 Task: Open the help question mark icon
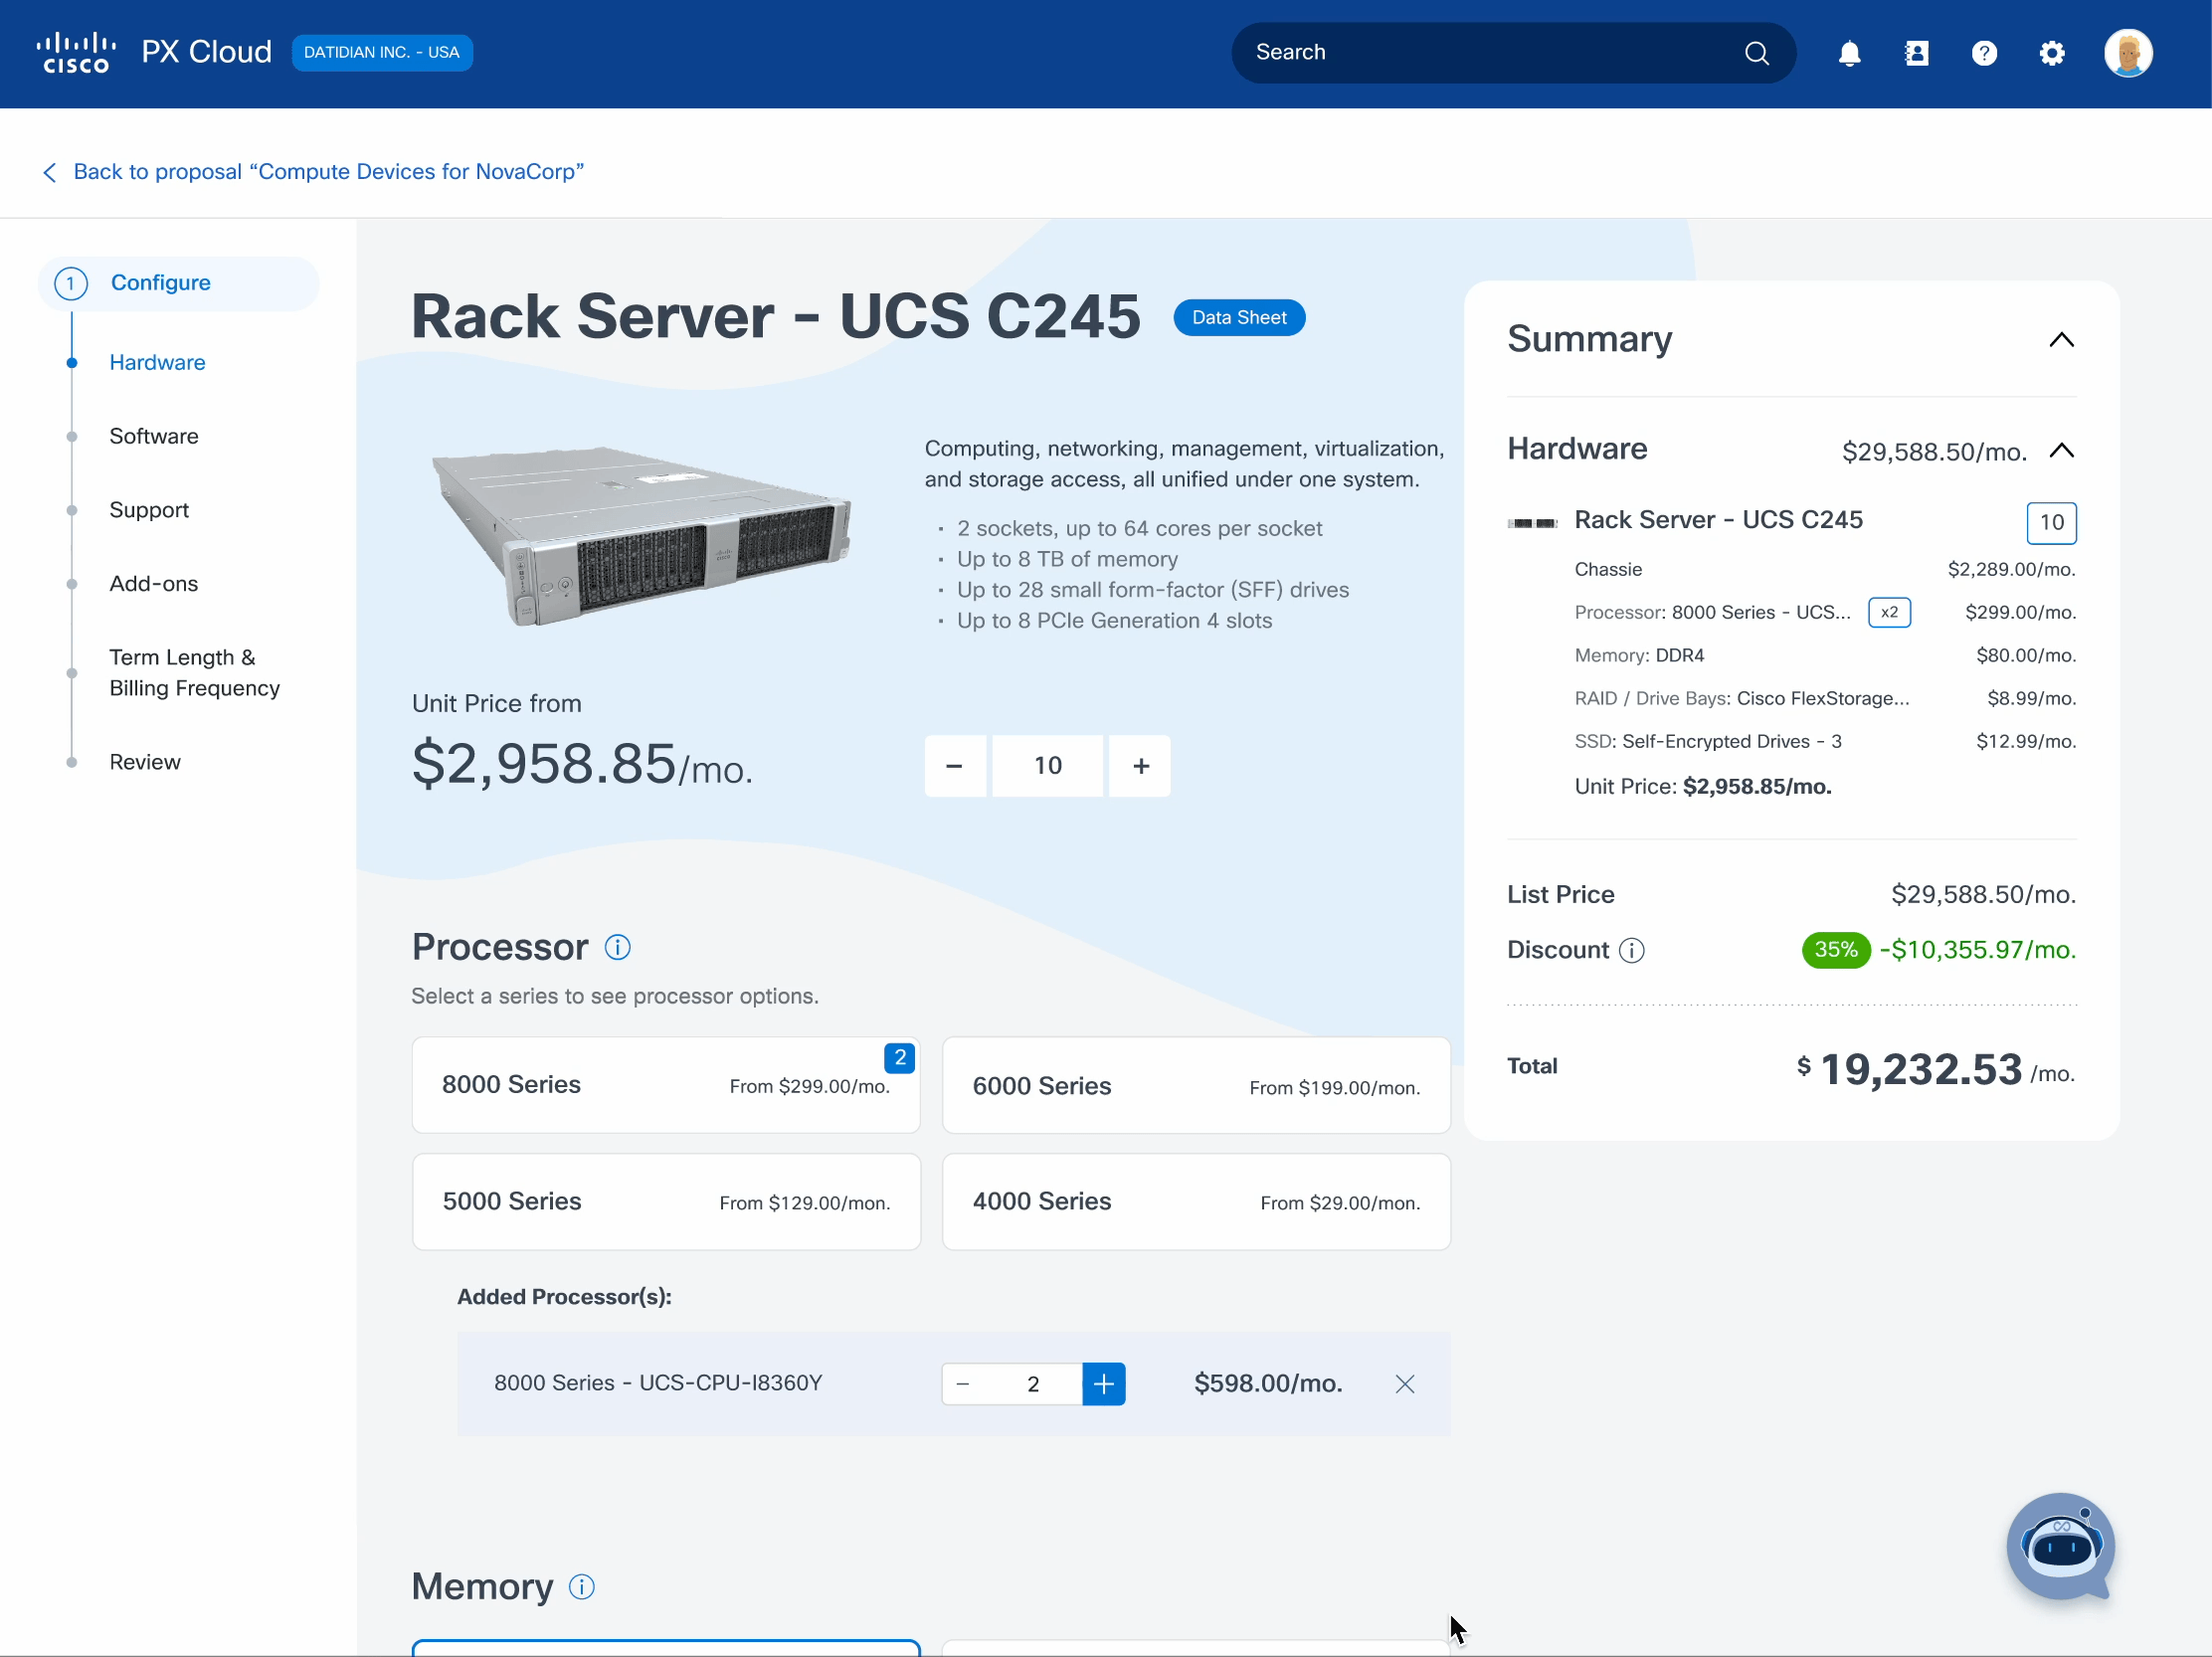point(1984,53)
